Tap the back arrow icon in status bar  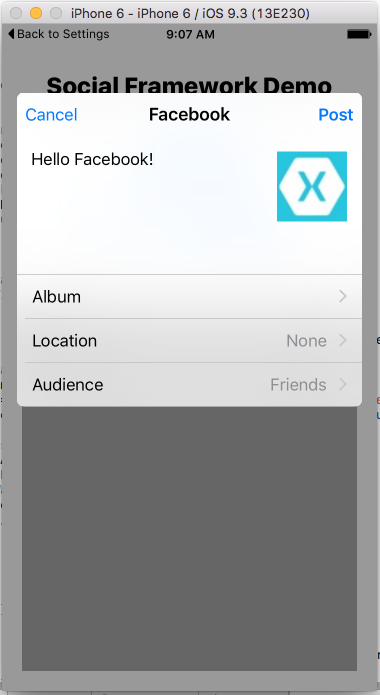tap(11, 34)
